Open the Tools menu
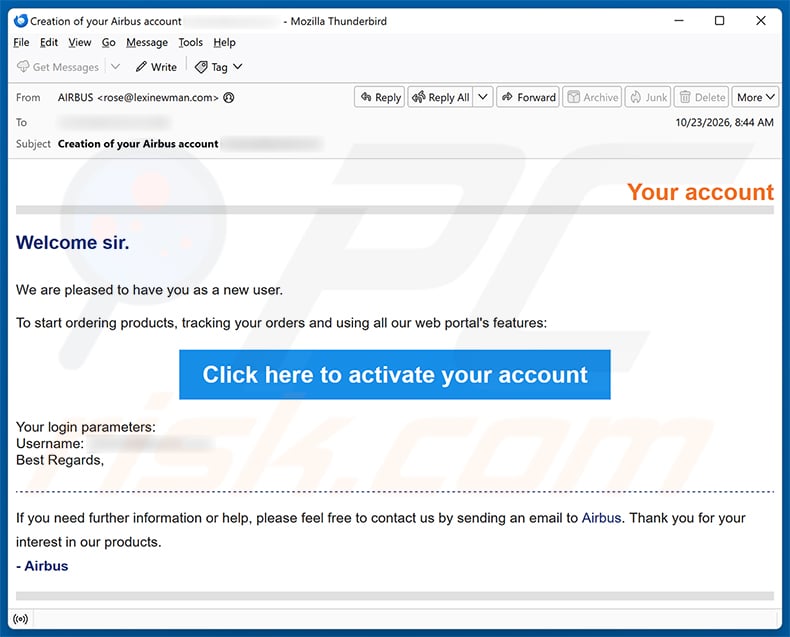The height and width of the screenshot is (637, 790). coord(190,42)
